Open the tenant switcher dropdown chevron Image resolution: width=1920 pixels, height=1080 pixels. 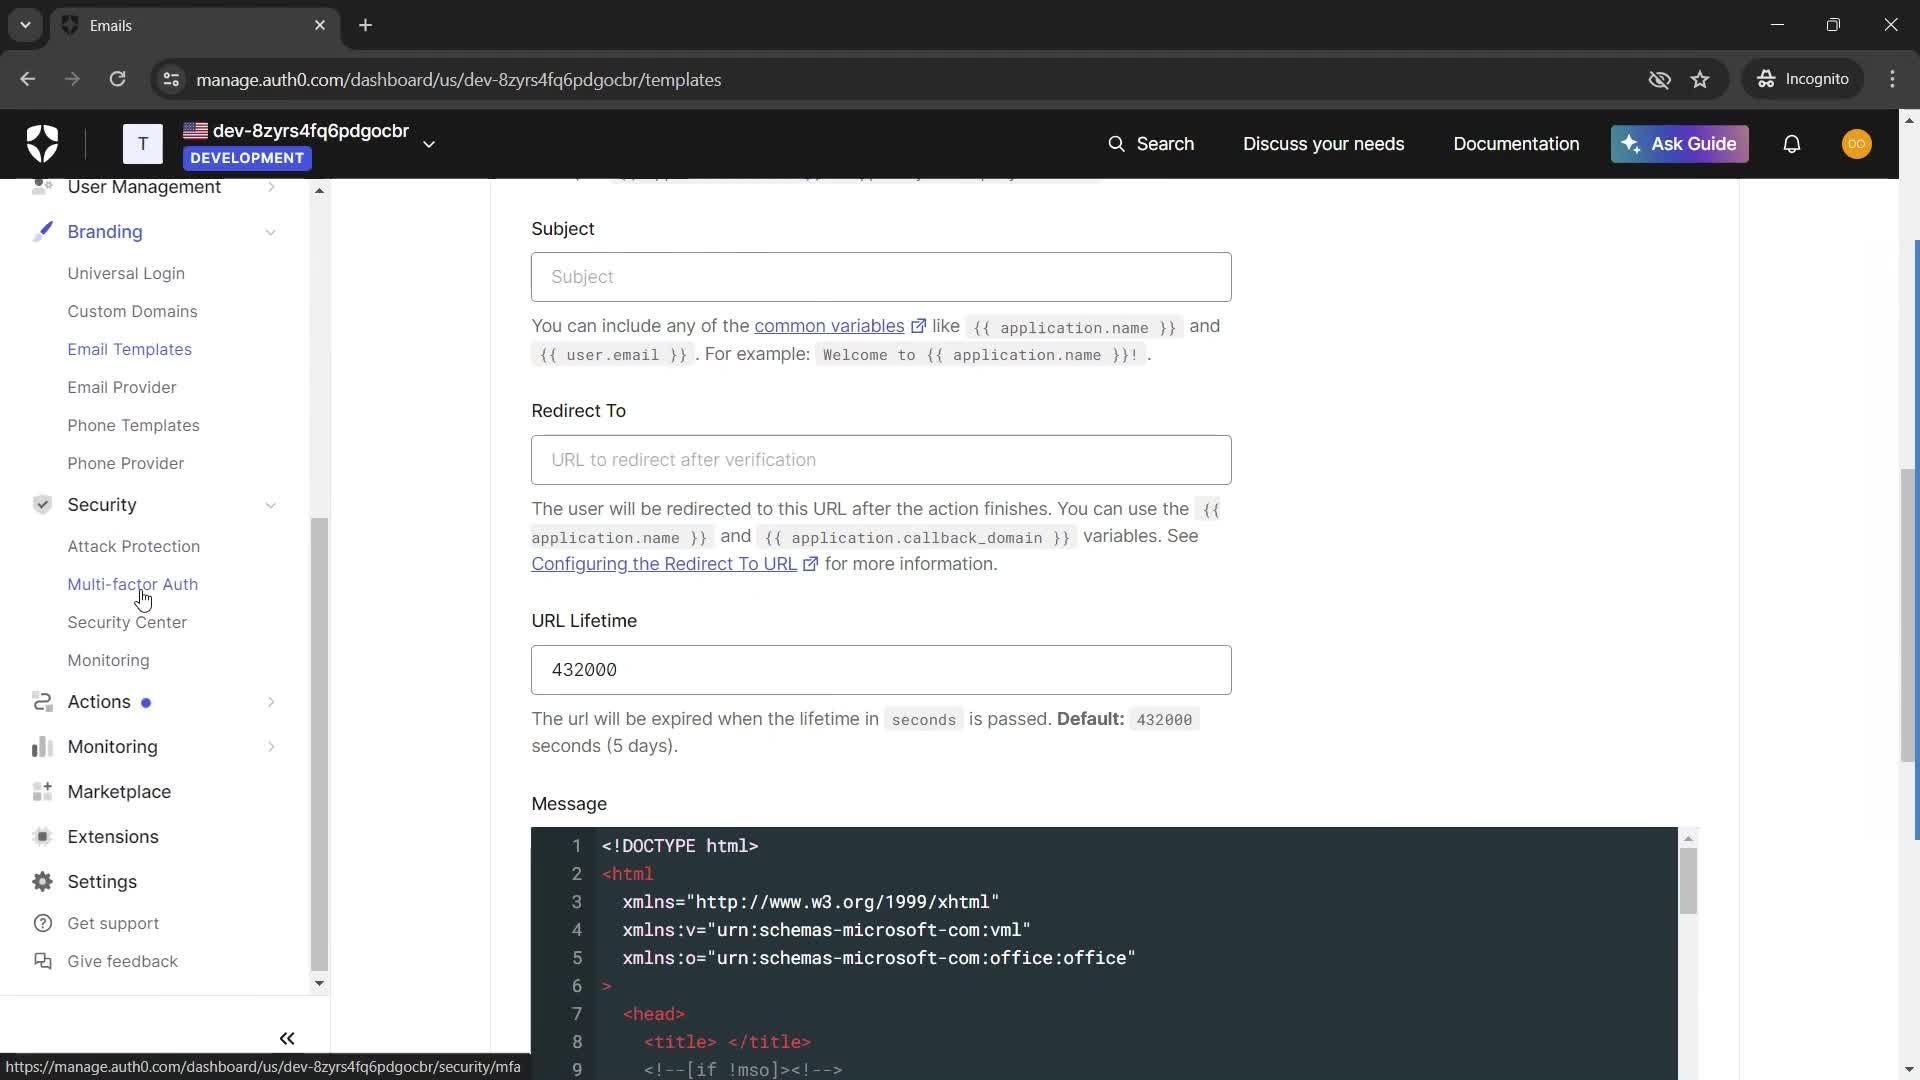pyautogui.click(x=429, y=144)
